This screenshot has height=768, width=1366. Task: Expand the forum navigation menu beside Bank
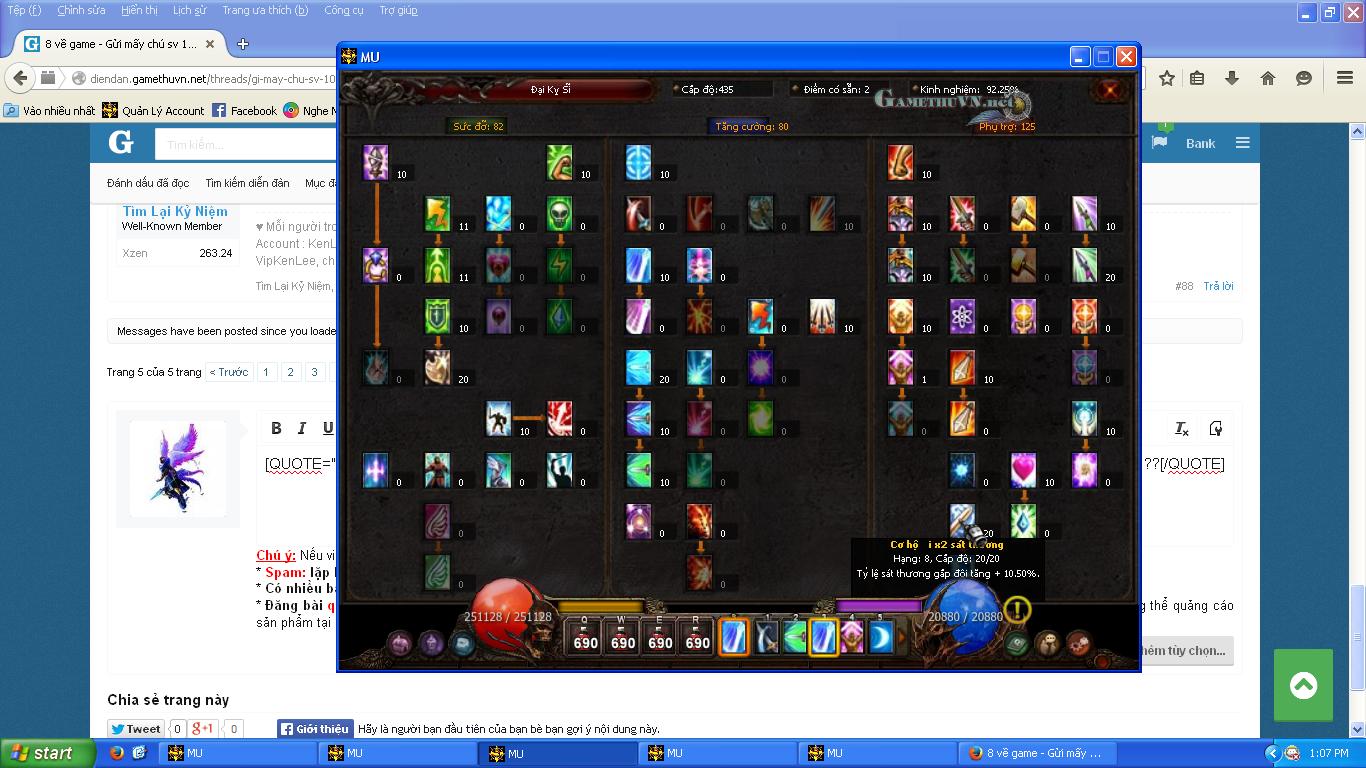pos(1242,143)
